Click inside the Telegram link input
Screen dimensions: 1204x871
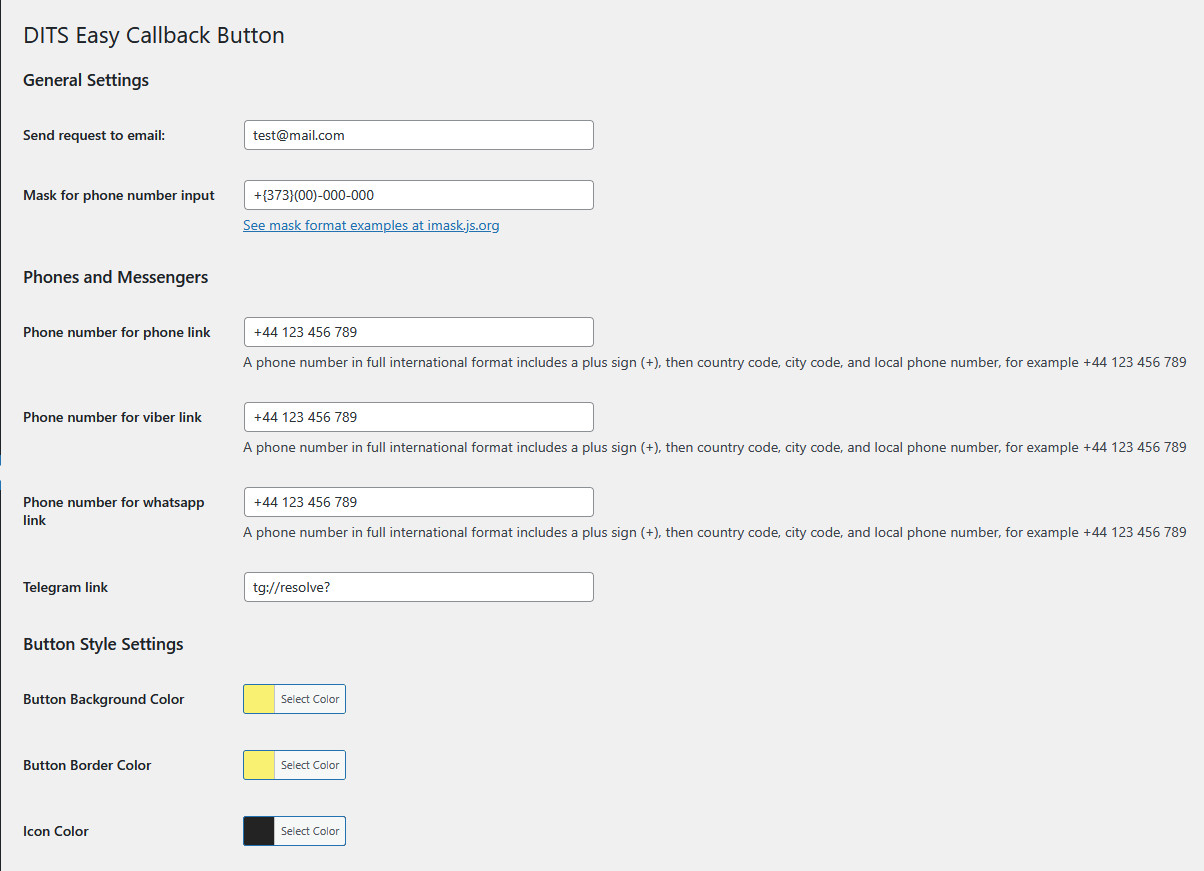pyautogui.click(x=418, y=586)
